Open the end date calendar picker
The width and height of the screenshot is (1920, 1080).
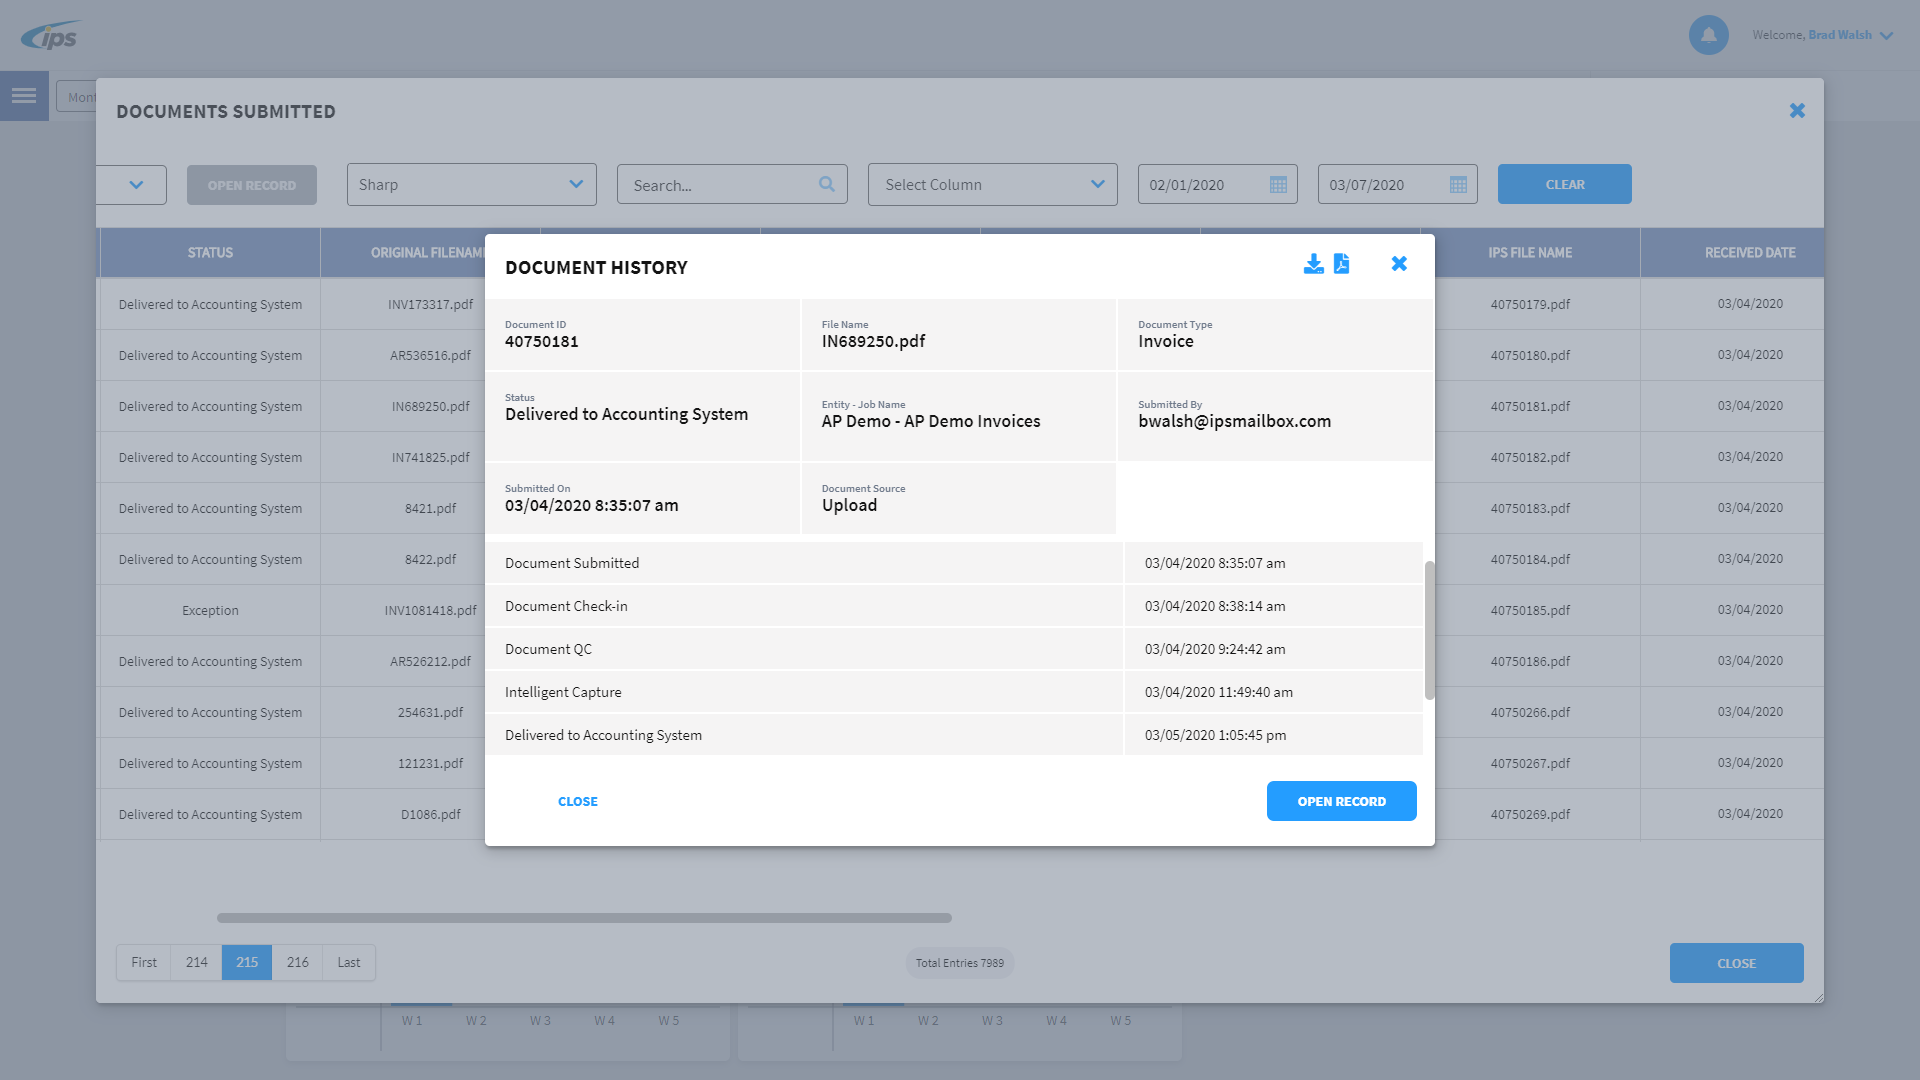(x=1458, y=185)
